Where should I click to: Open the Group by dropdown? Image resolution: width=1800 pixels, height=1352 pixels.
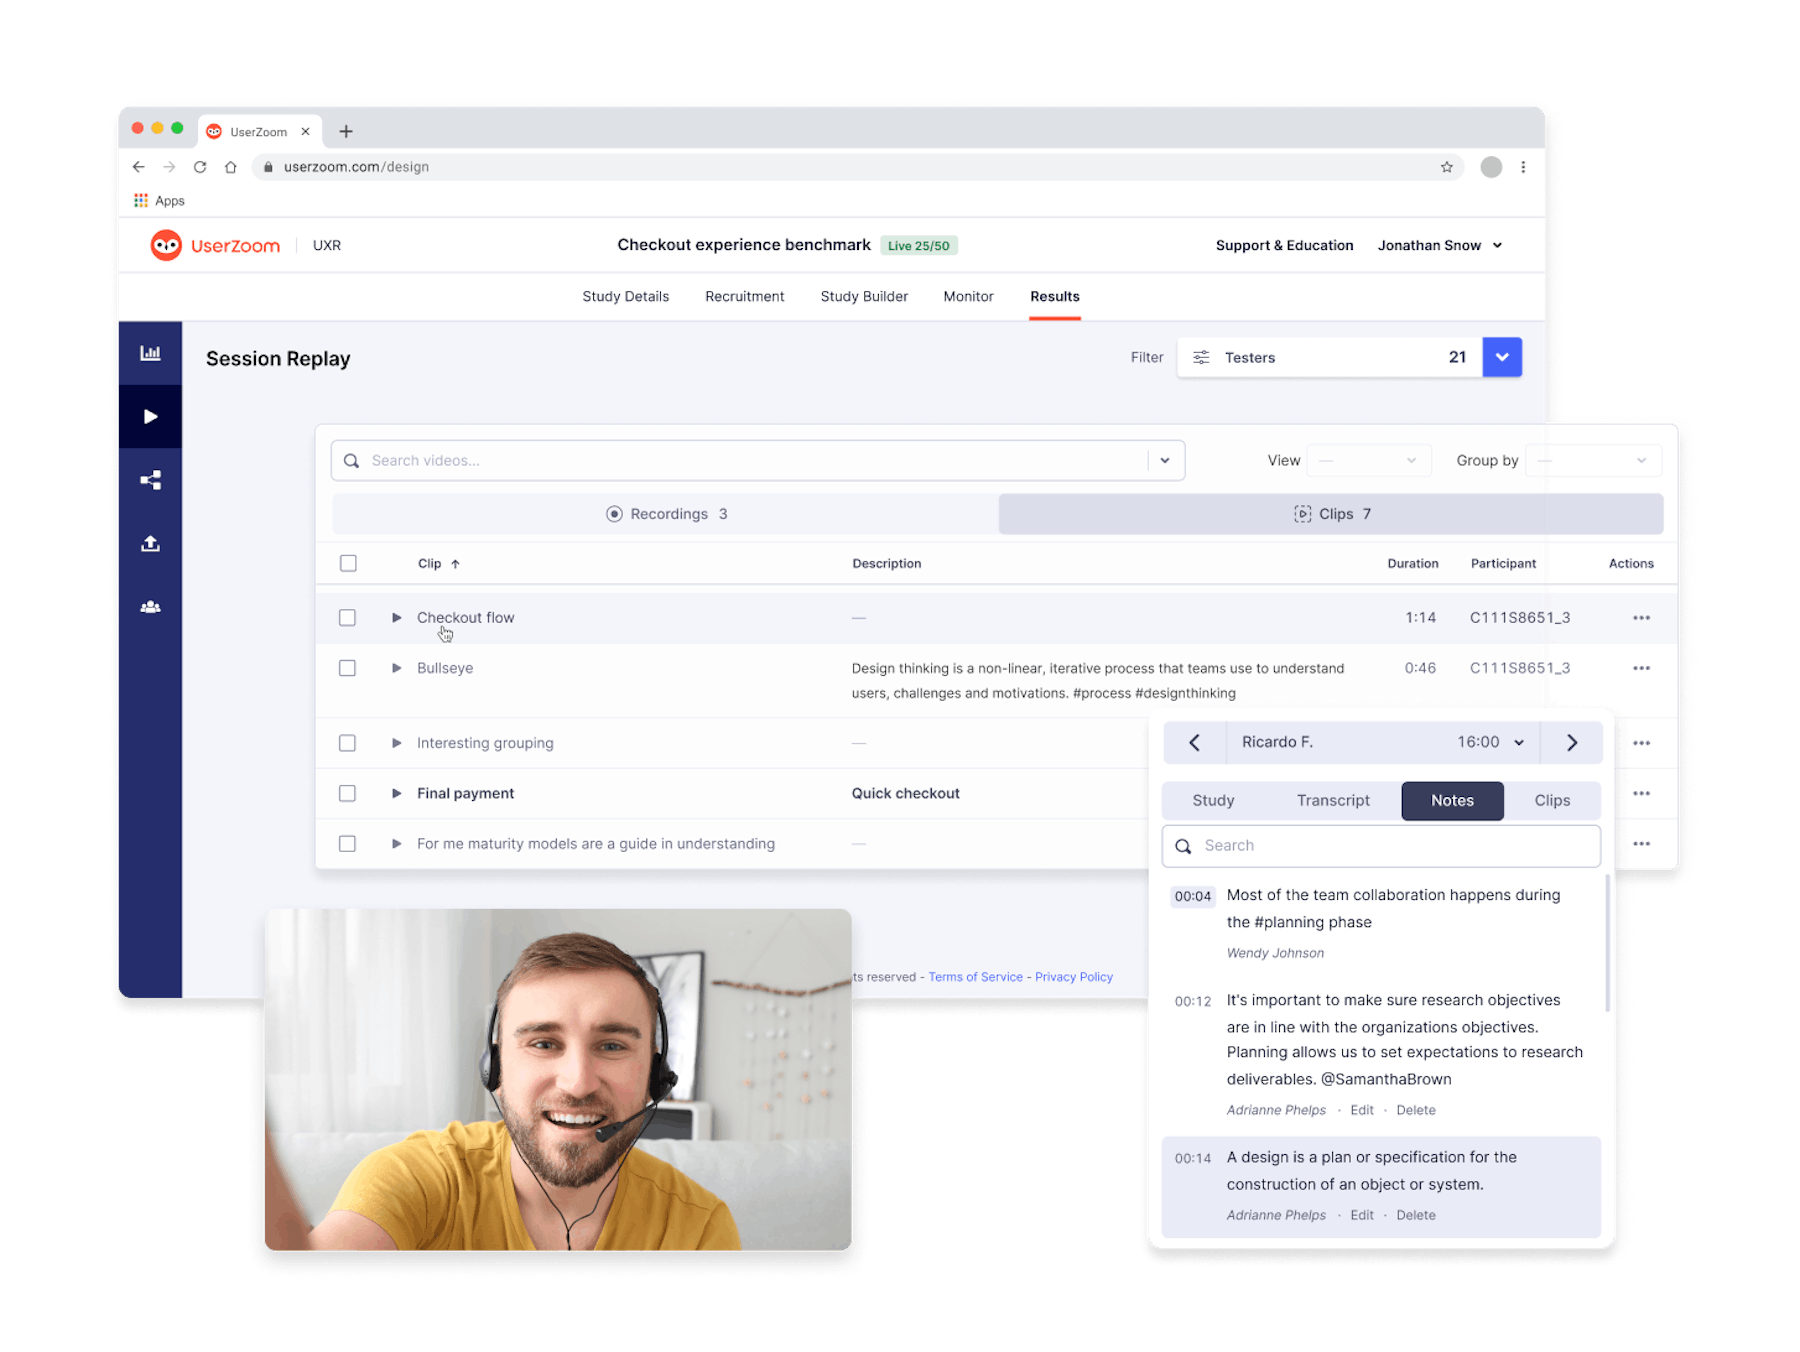[x=1593, y=460]
